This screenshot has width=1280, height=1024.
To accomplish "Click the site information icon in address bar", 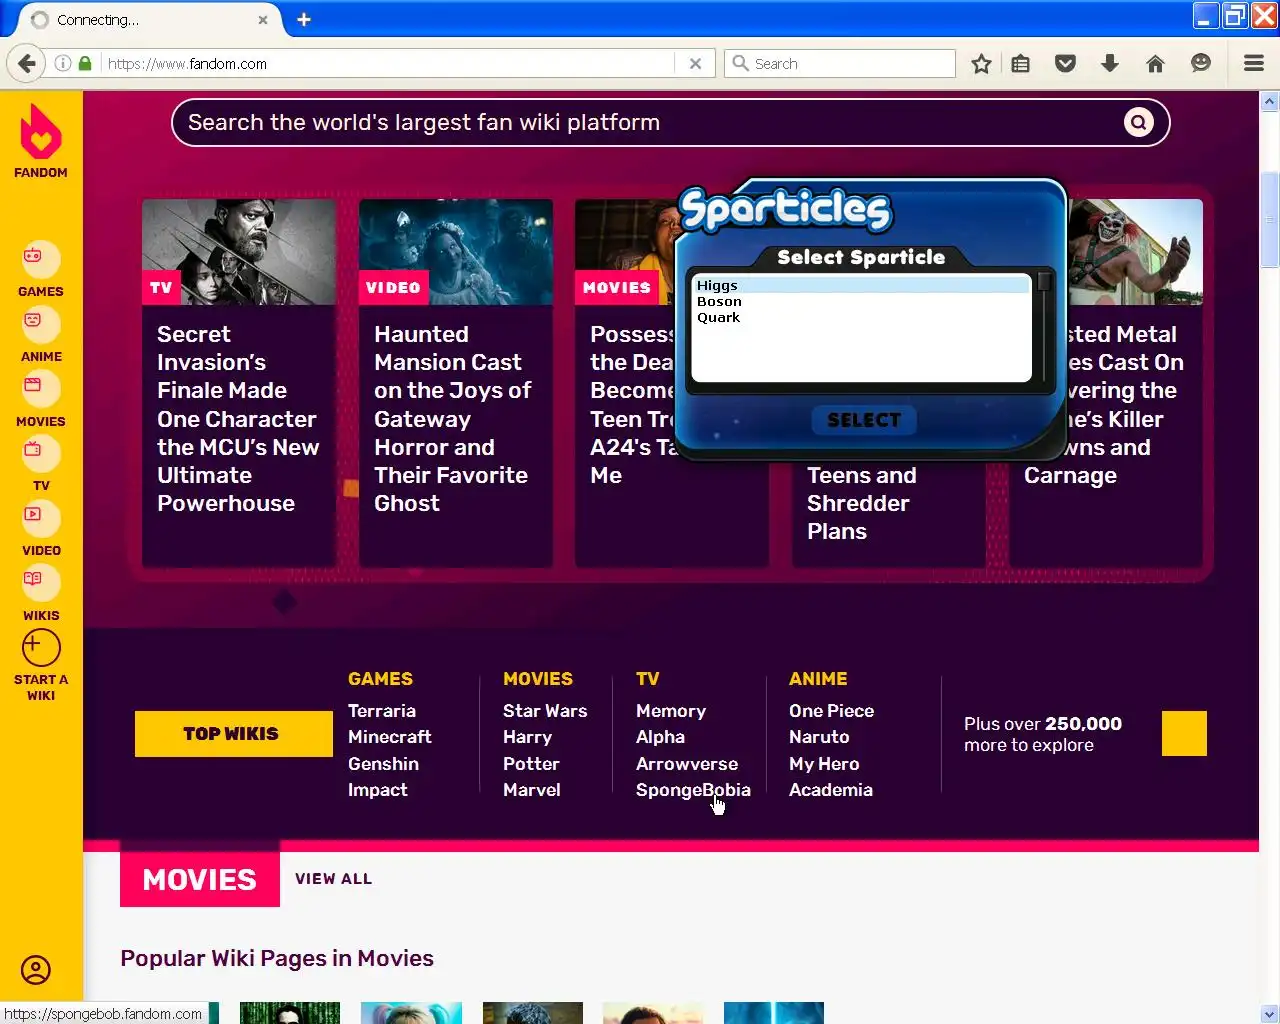I will coord(63,63).
